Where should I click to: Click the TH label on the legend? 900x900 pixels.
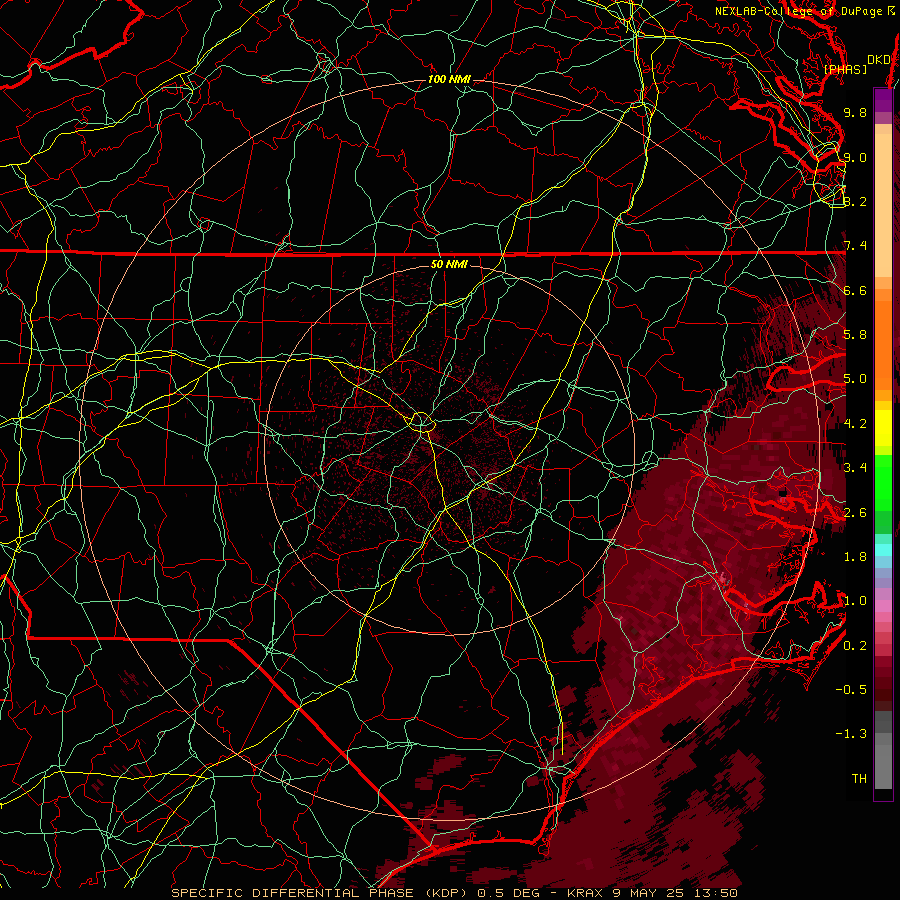[x=859, y=779]
